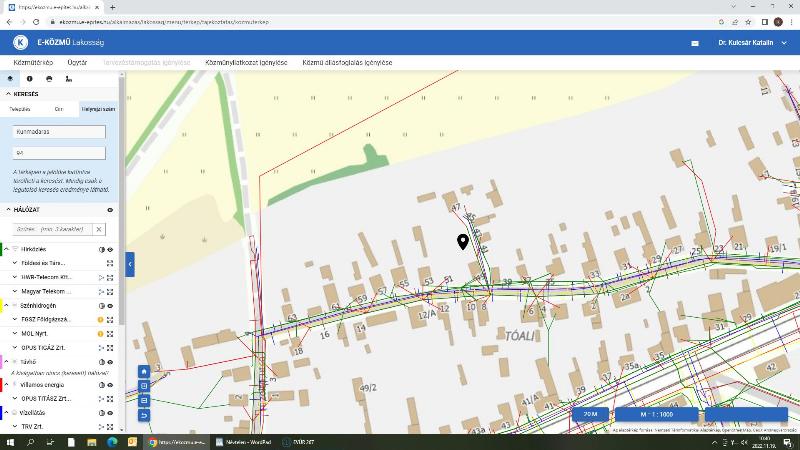
Task: Open File Explorer from the taskbar
Action: 91,442
